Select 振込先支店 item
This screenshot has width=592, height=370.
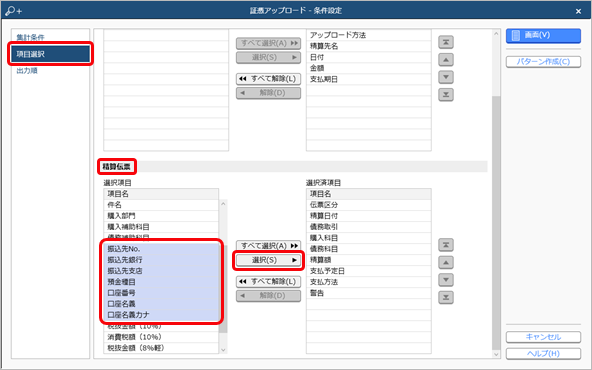click(161, 271)
